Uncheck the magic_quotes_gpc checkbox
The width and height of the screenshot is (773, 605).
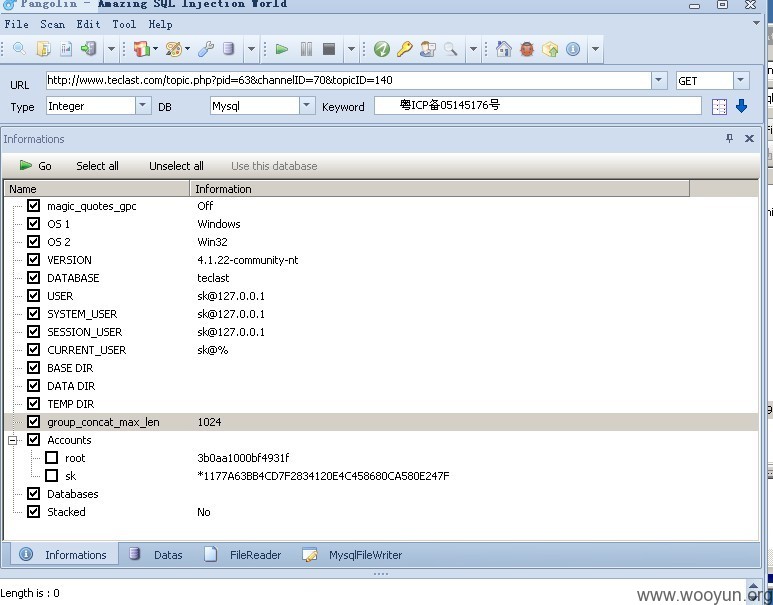click(x=34, y=206)
